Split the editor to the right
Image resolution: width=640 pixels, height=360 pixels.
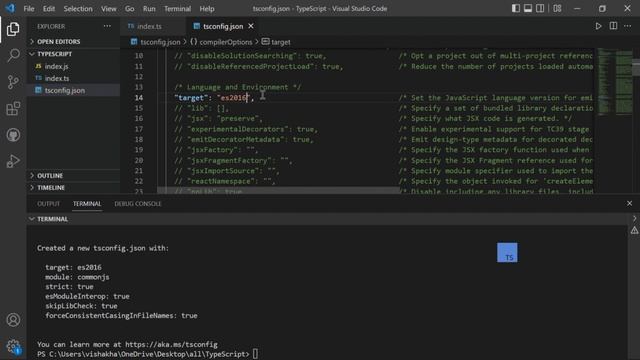pos(613,26)
